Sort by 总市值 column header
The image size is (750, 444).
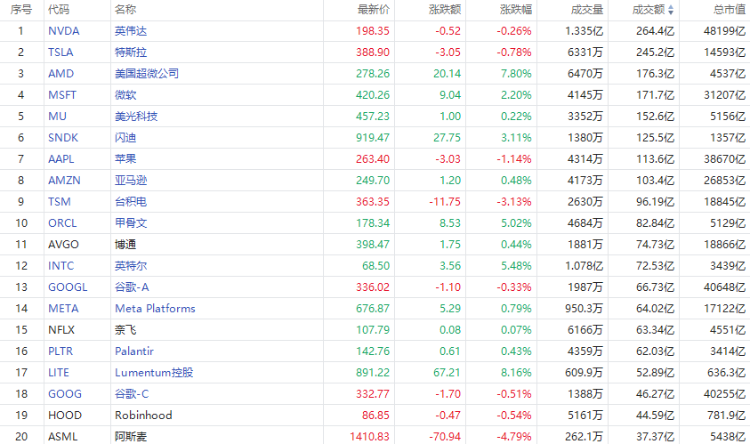729,10
